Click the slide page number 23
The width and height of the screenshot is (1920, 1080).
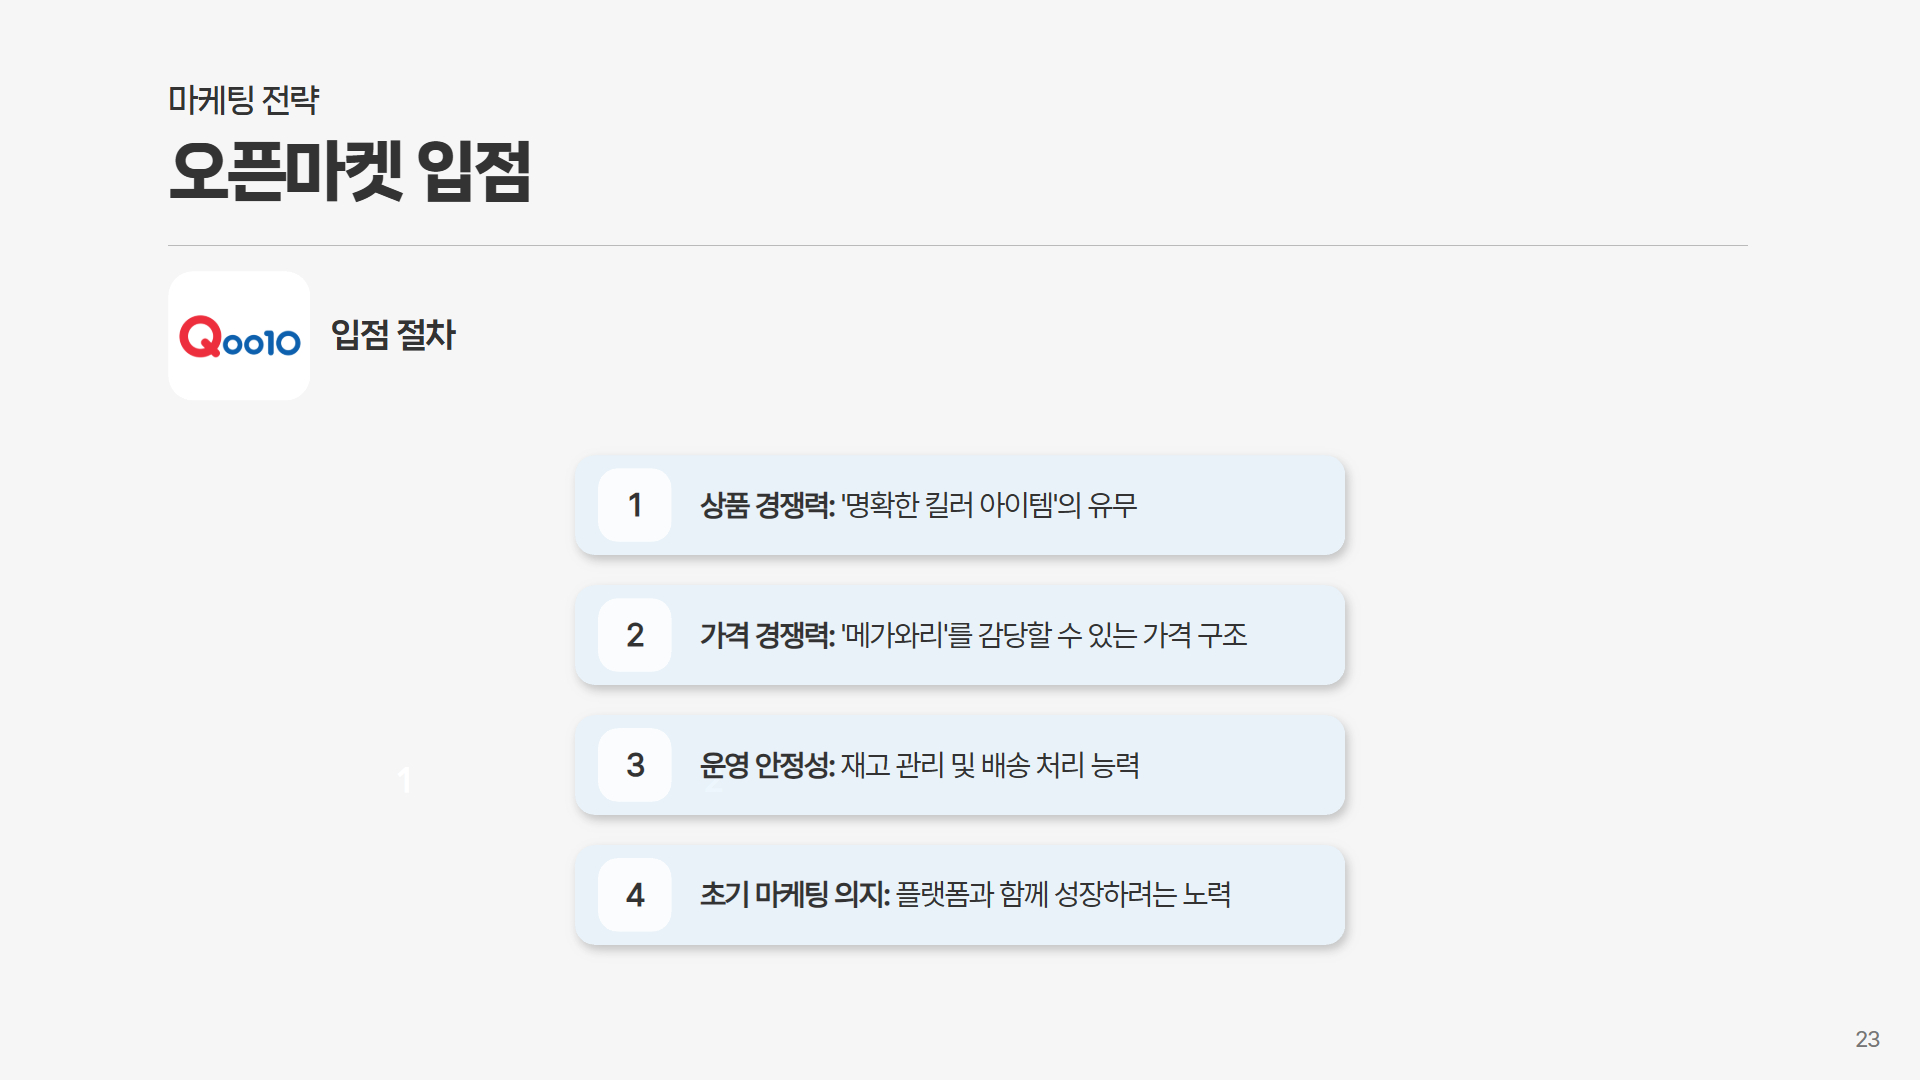(x=1867, y=1039)
